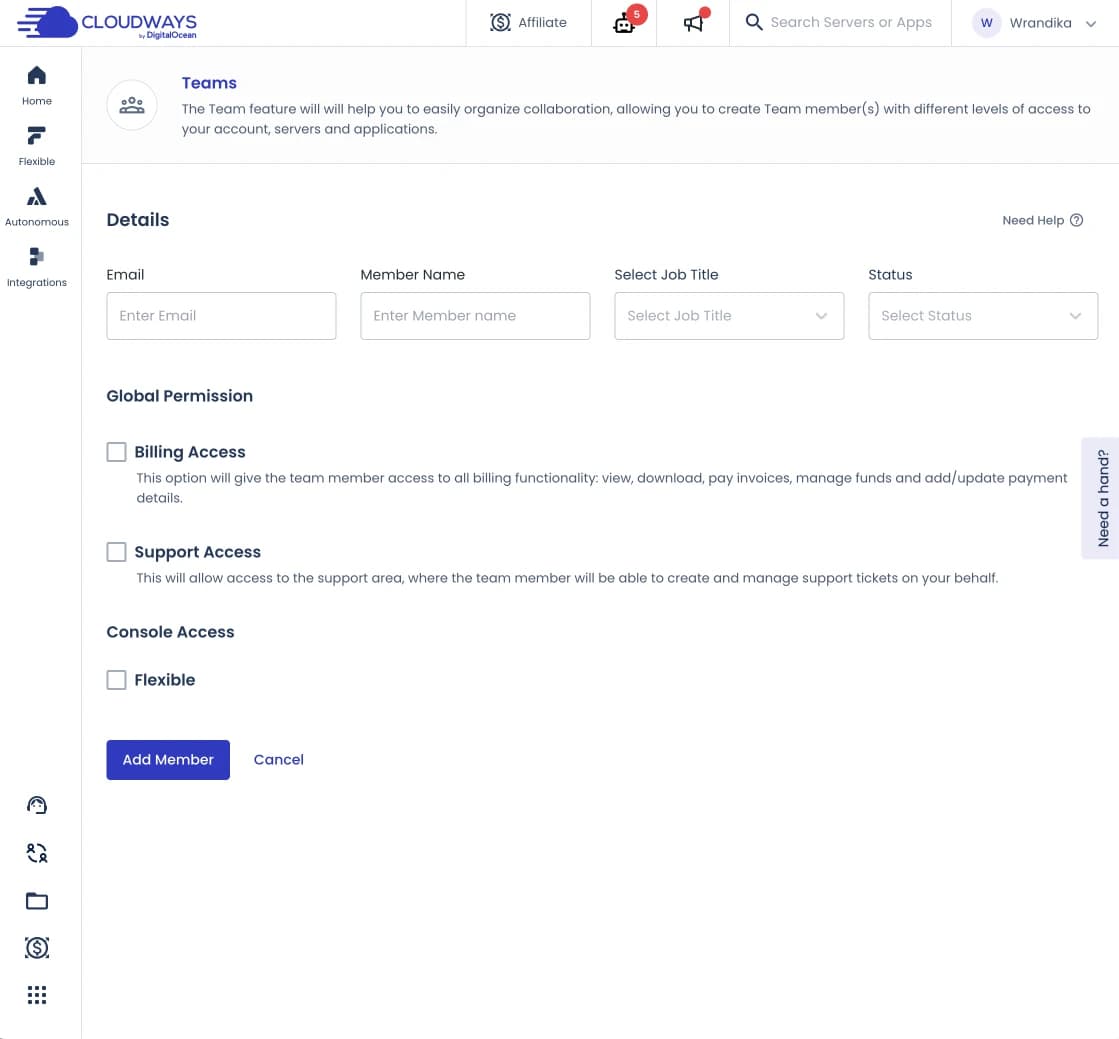Click the Add Member button
The height and width of the screenshot is (1039, 1119).
[x=168, y=760]
